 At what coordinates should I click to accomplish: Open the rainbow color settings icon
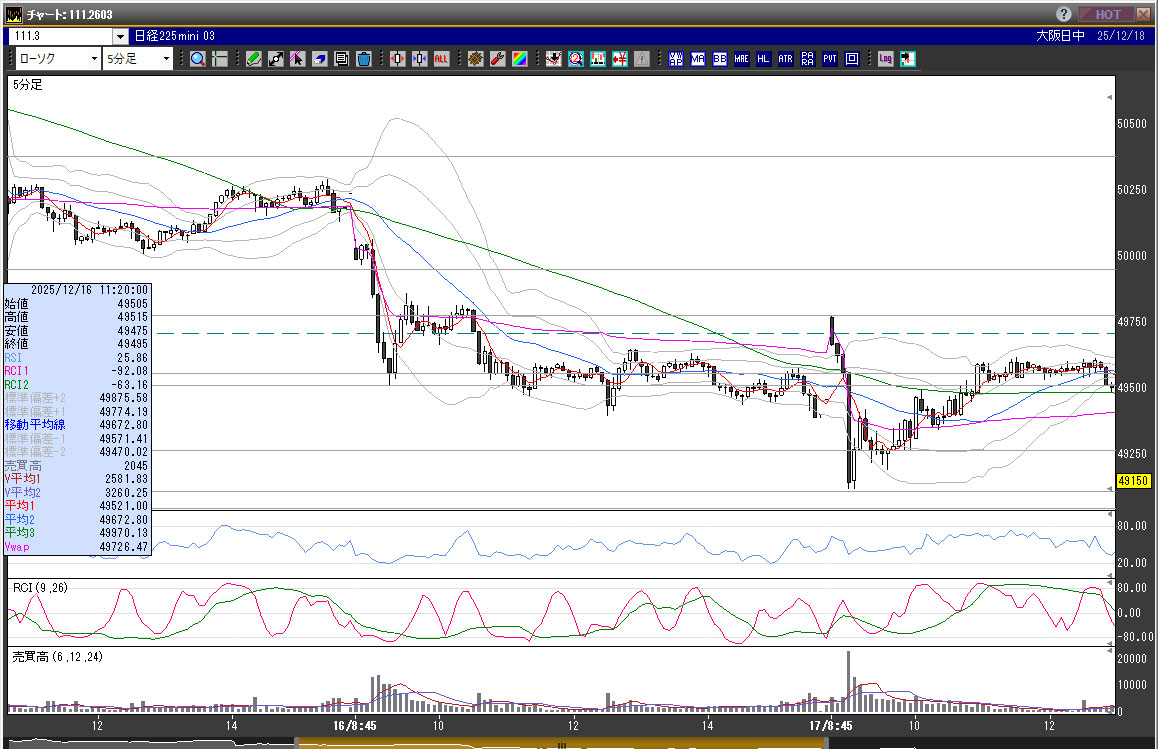click(519, 59)
